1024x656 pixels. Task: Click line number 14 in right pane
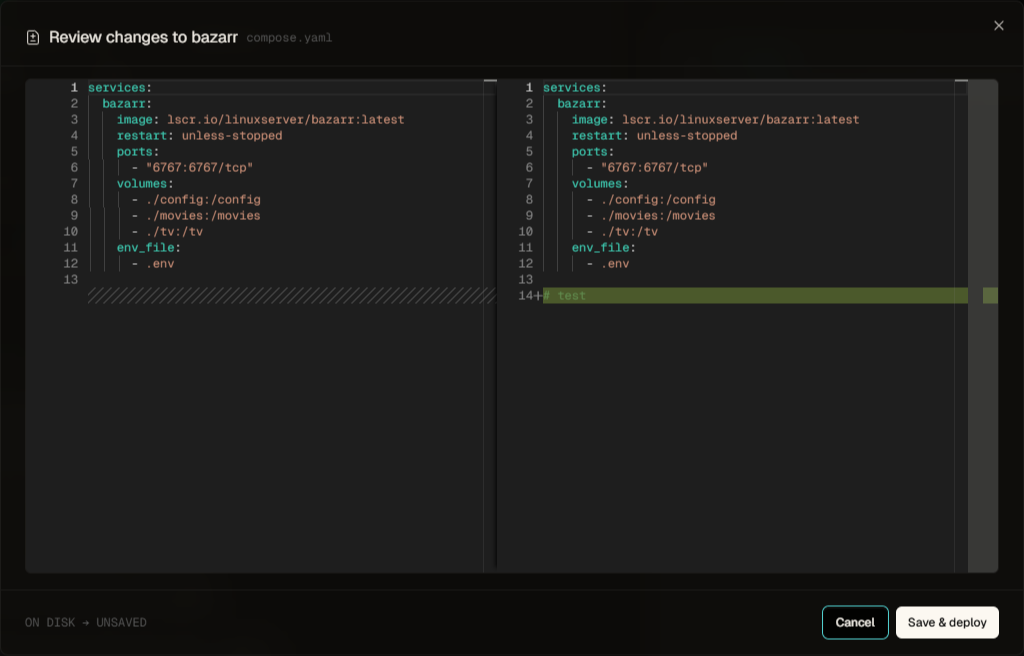pos(526,295)
